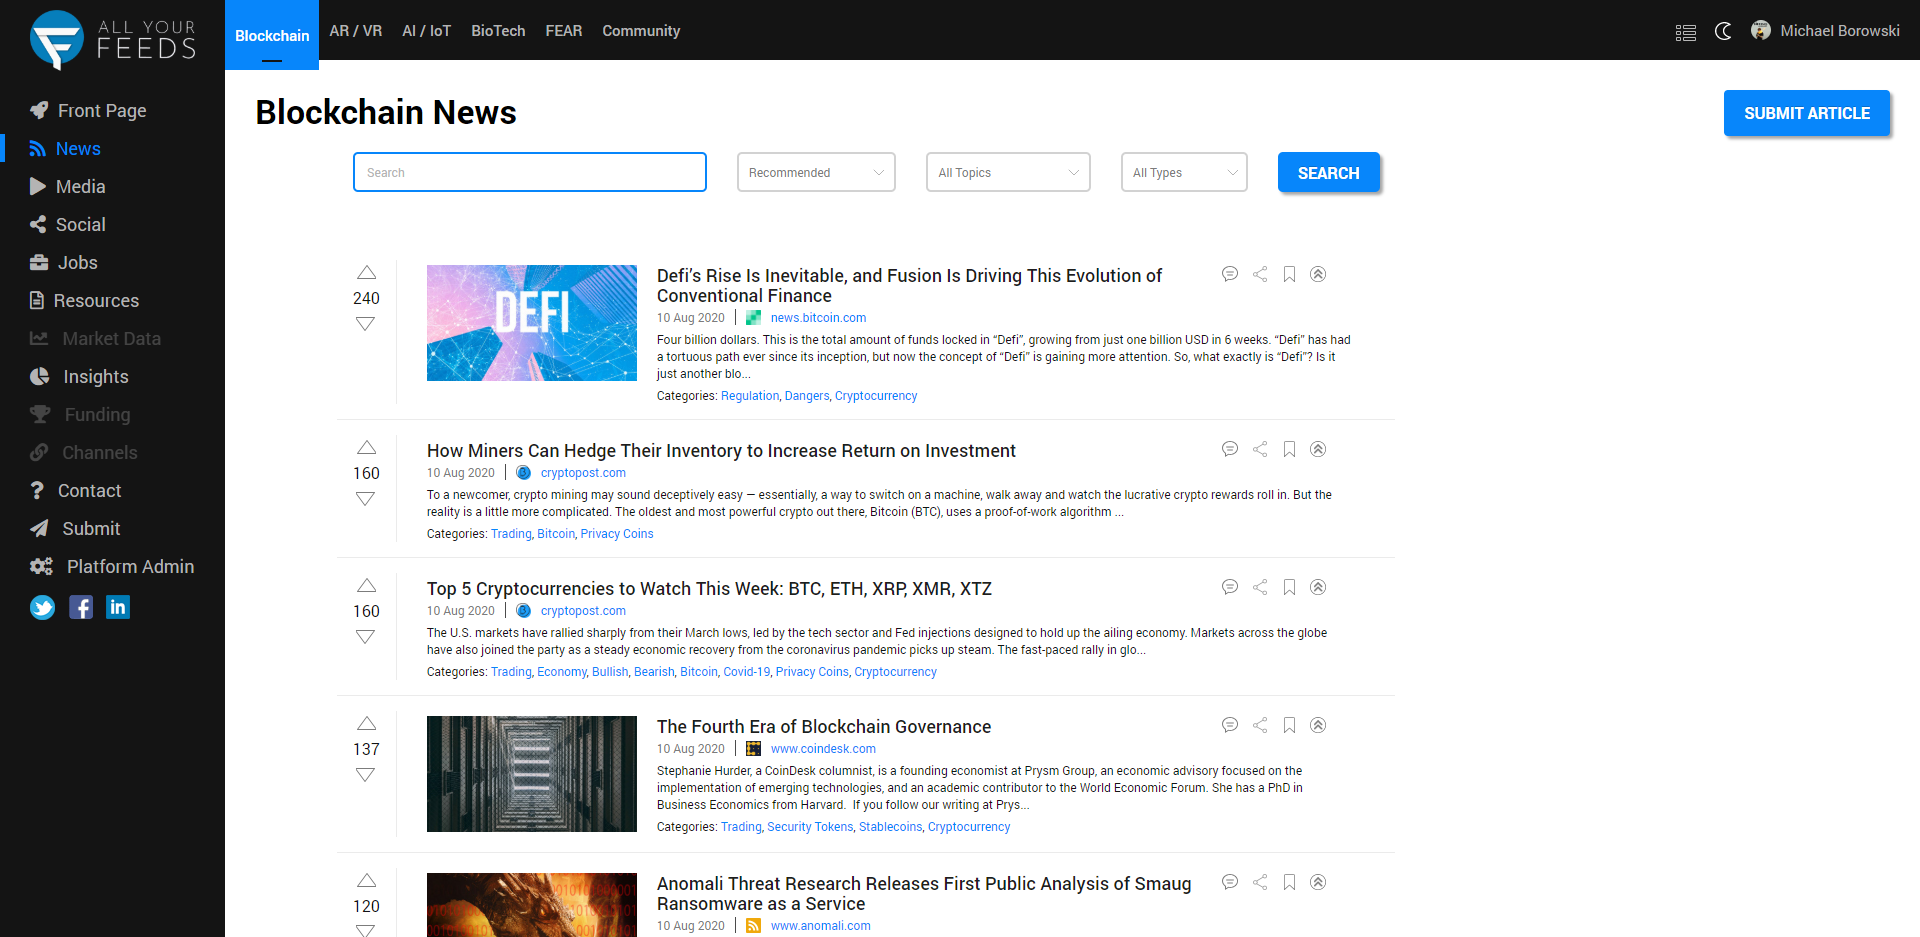Viewport: 1920px width, 937px height.
Task: Bookmark The Fourth Era article
Action: pos(1290,725)
